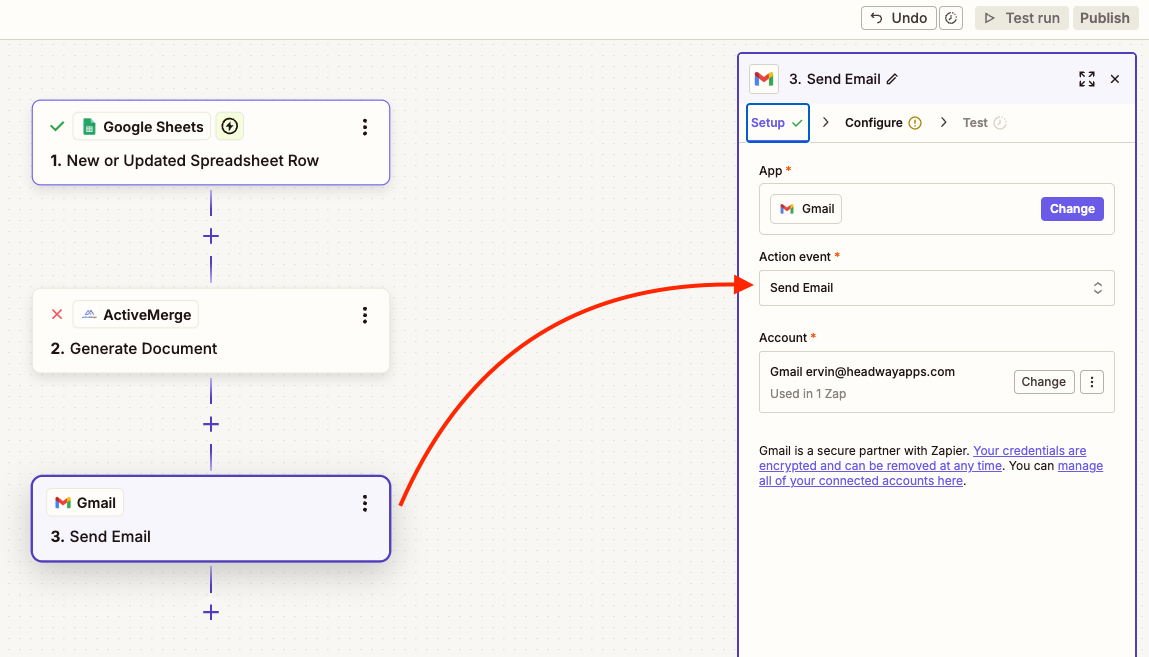The image size is (1149, 657).
Task: Open the credentials are encrypted link
Action: (1029, 451)
